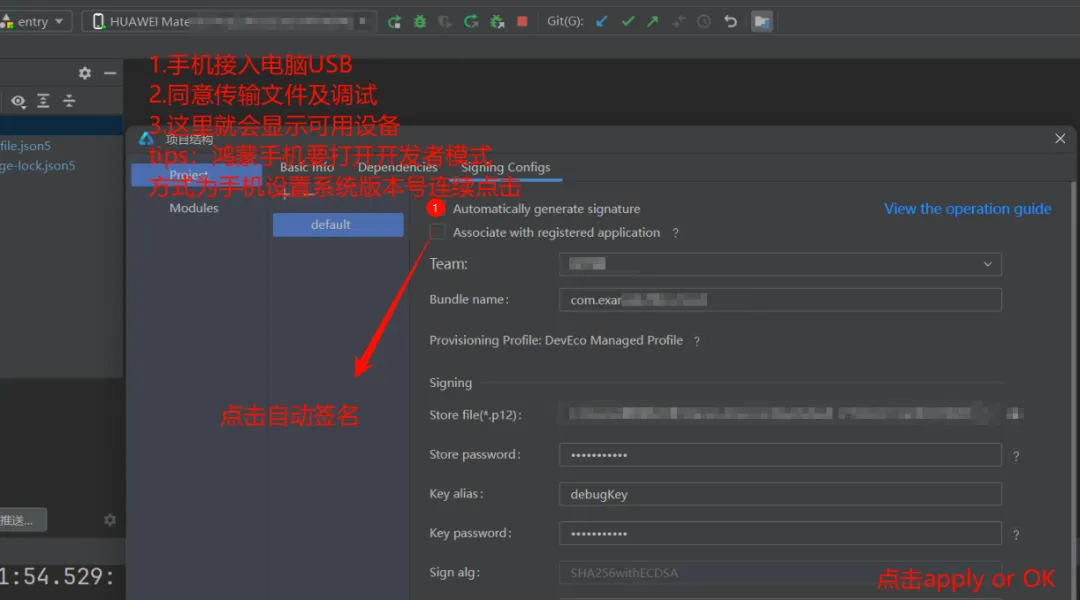
Task: Open the HUAWEI Mate device selector dropdown
Action: tap(229, 21)
